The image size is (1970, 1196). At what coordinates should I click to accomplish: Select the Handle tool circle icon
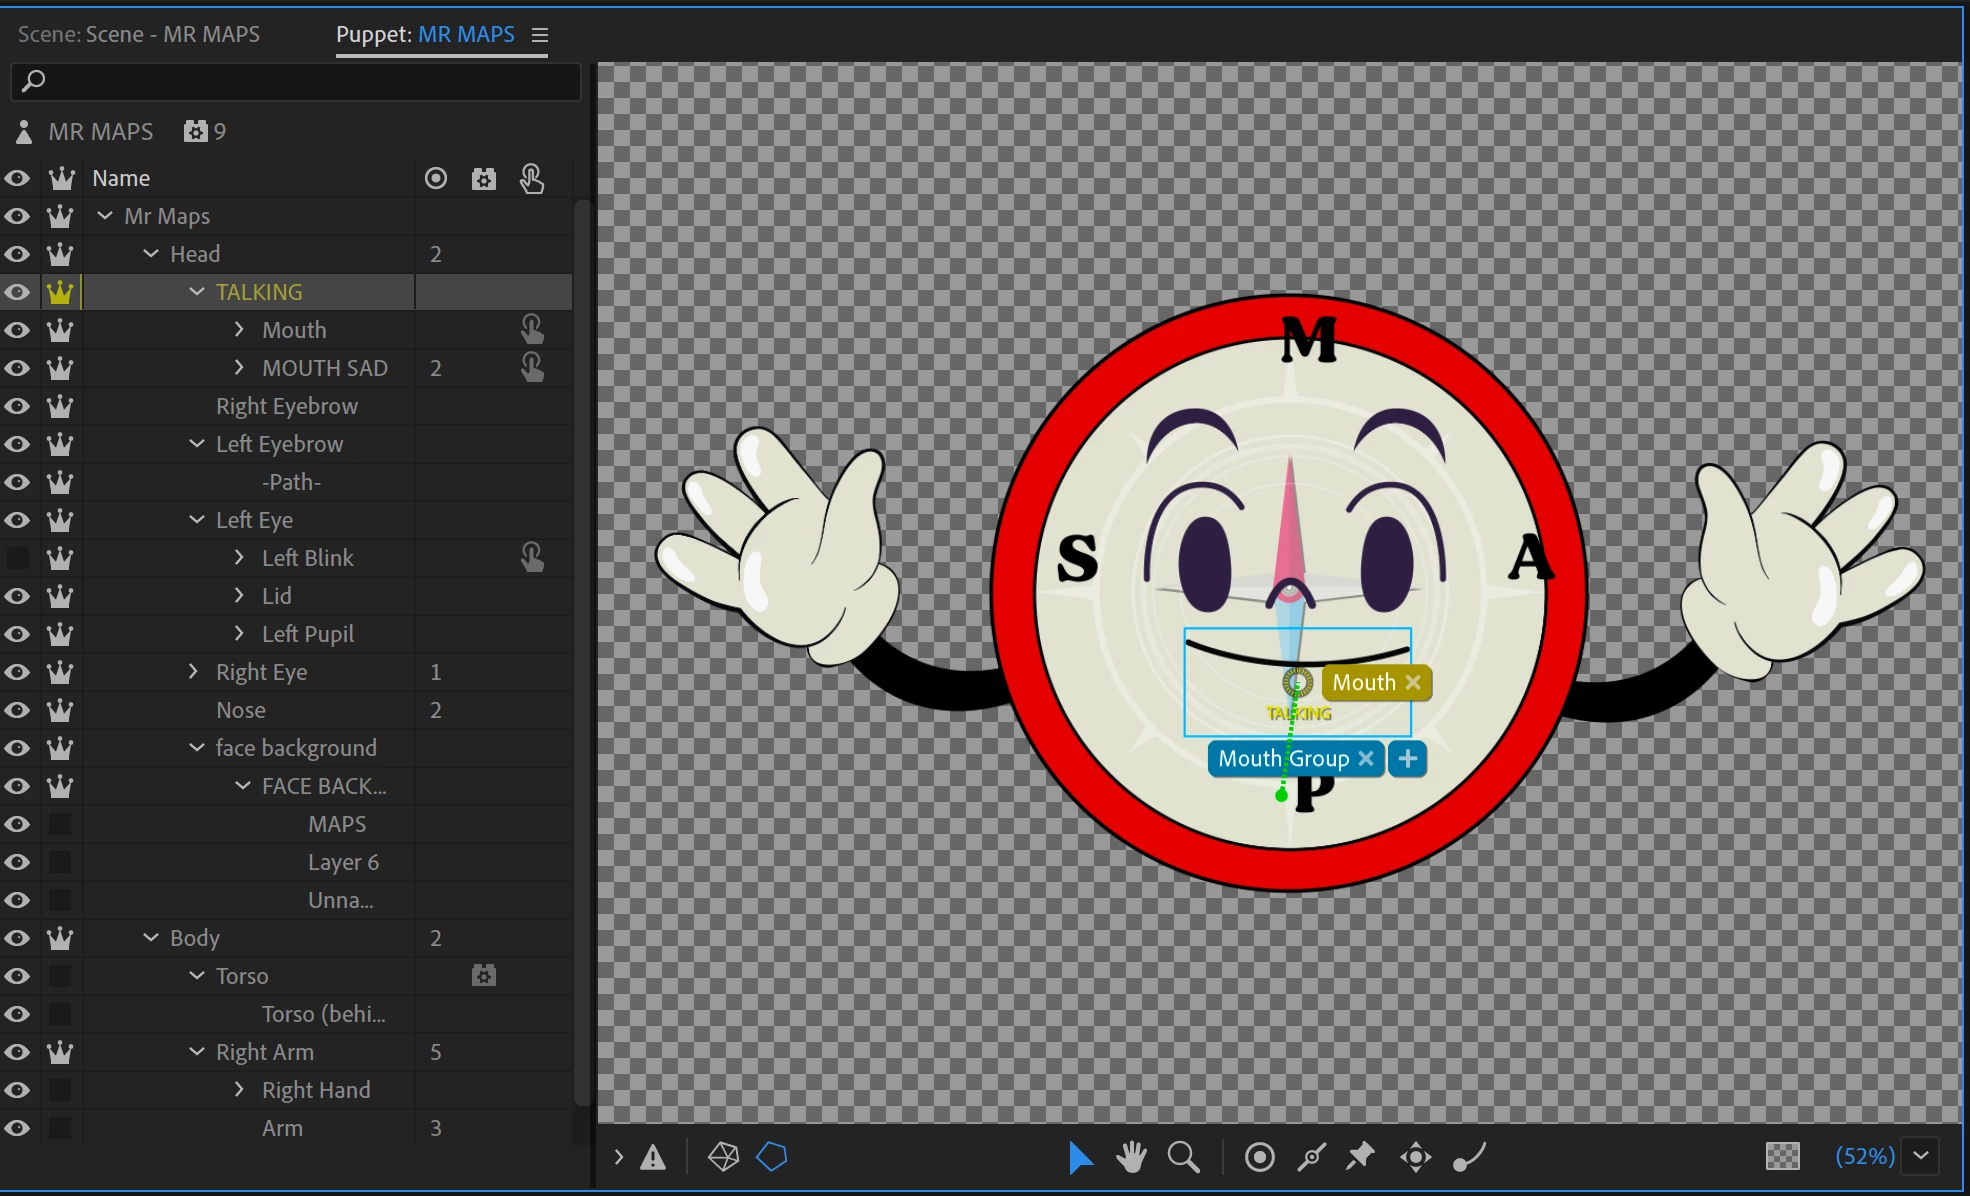coord(1259,1157)
